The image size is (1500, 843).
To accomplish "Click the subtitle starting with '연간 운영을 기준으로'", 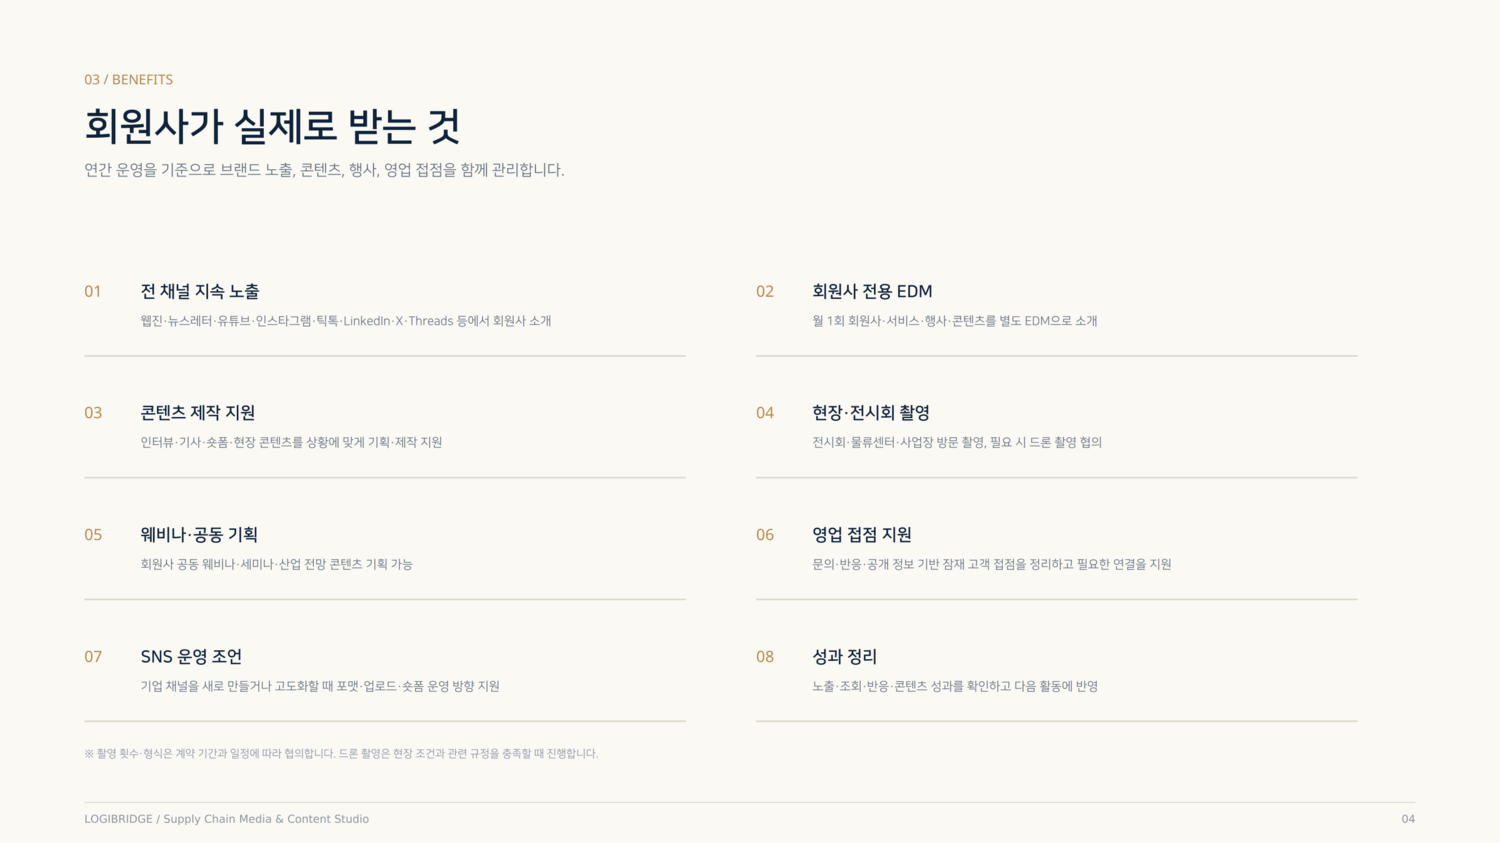I will pyautogui.click(x=324, y=170).
